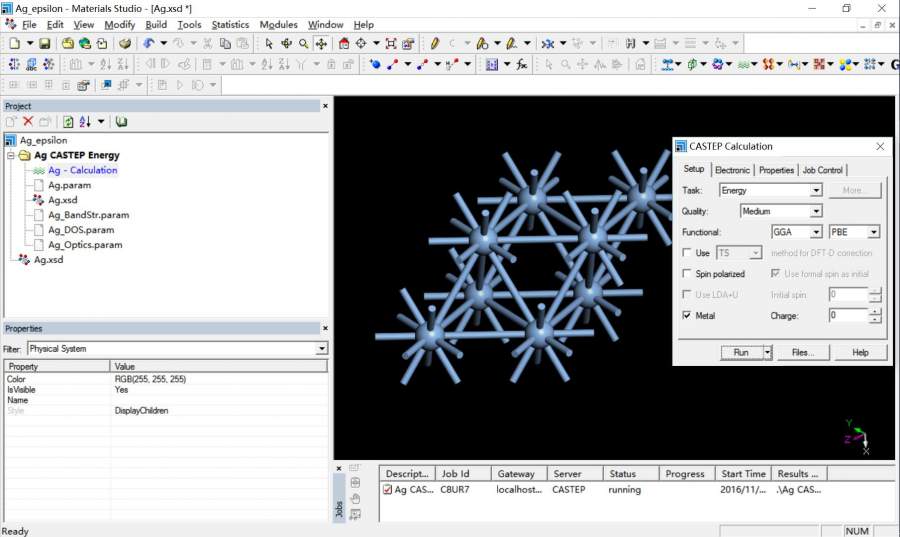Screen dimensions: 900x537
Task: Click the RGB(255, 255, 255) Color value
Action: coord(150,379)
